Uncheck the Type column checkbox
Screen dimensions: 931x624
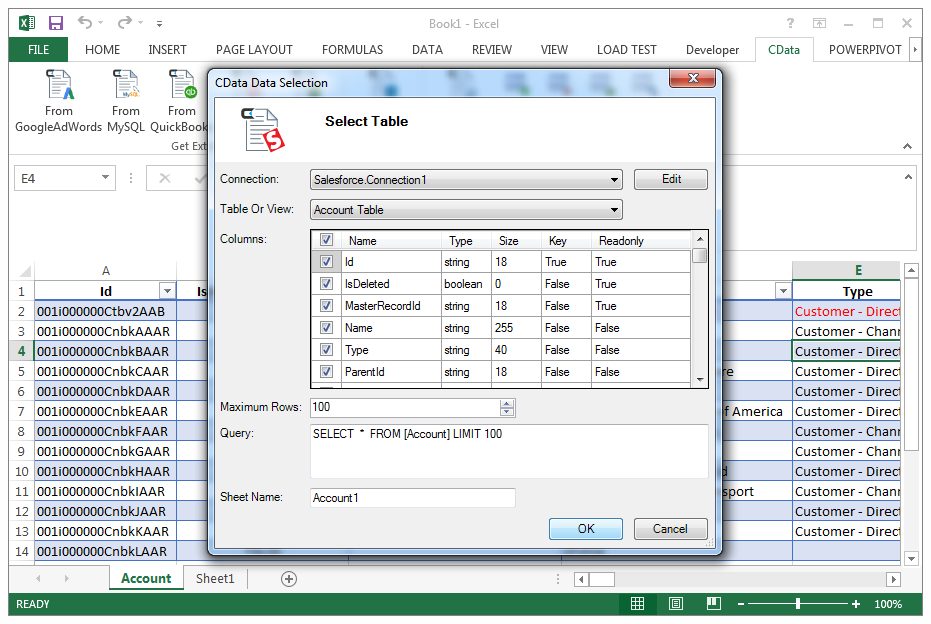tap(326, 350)
